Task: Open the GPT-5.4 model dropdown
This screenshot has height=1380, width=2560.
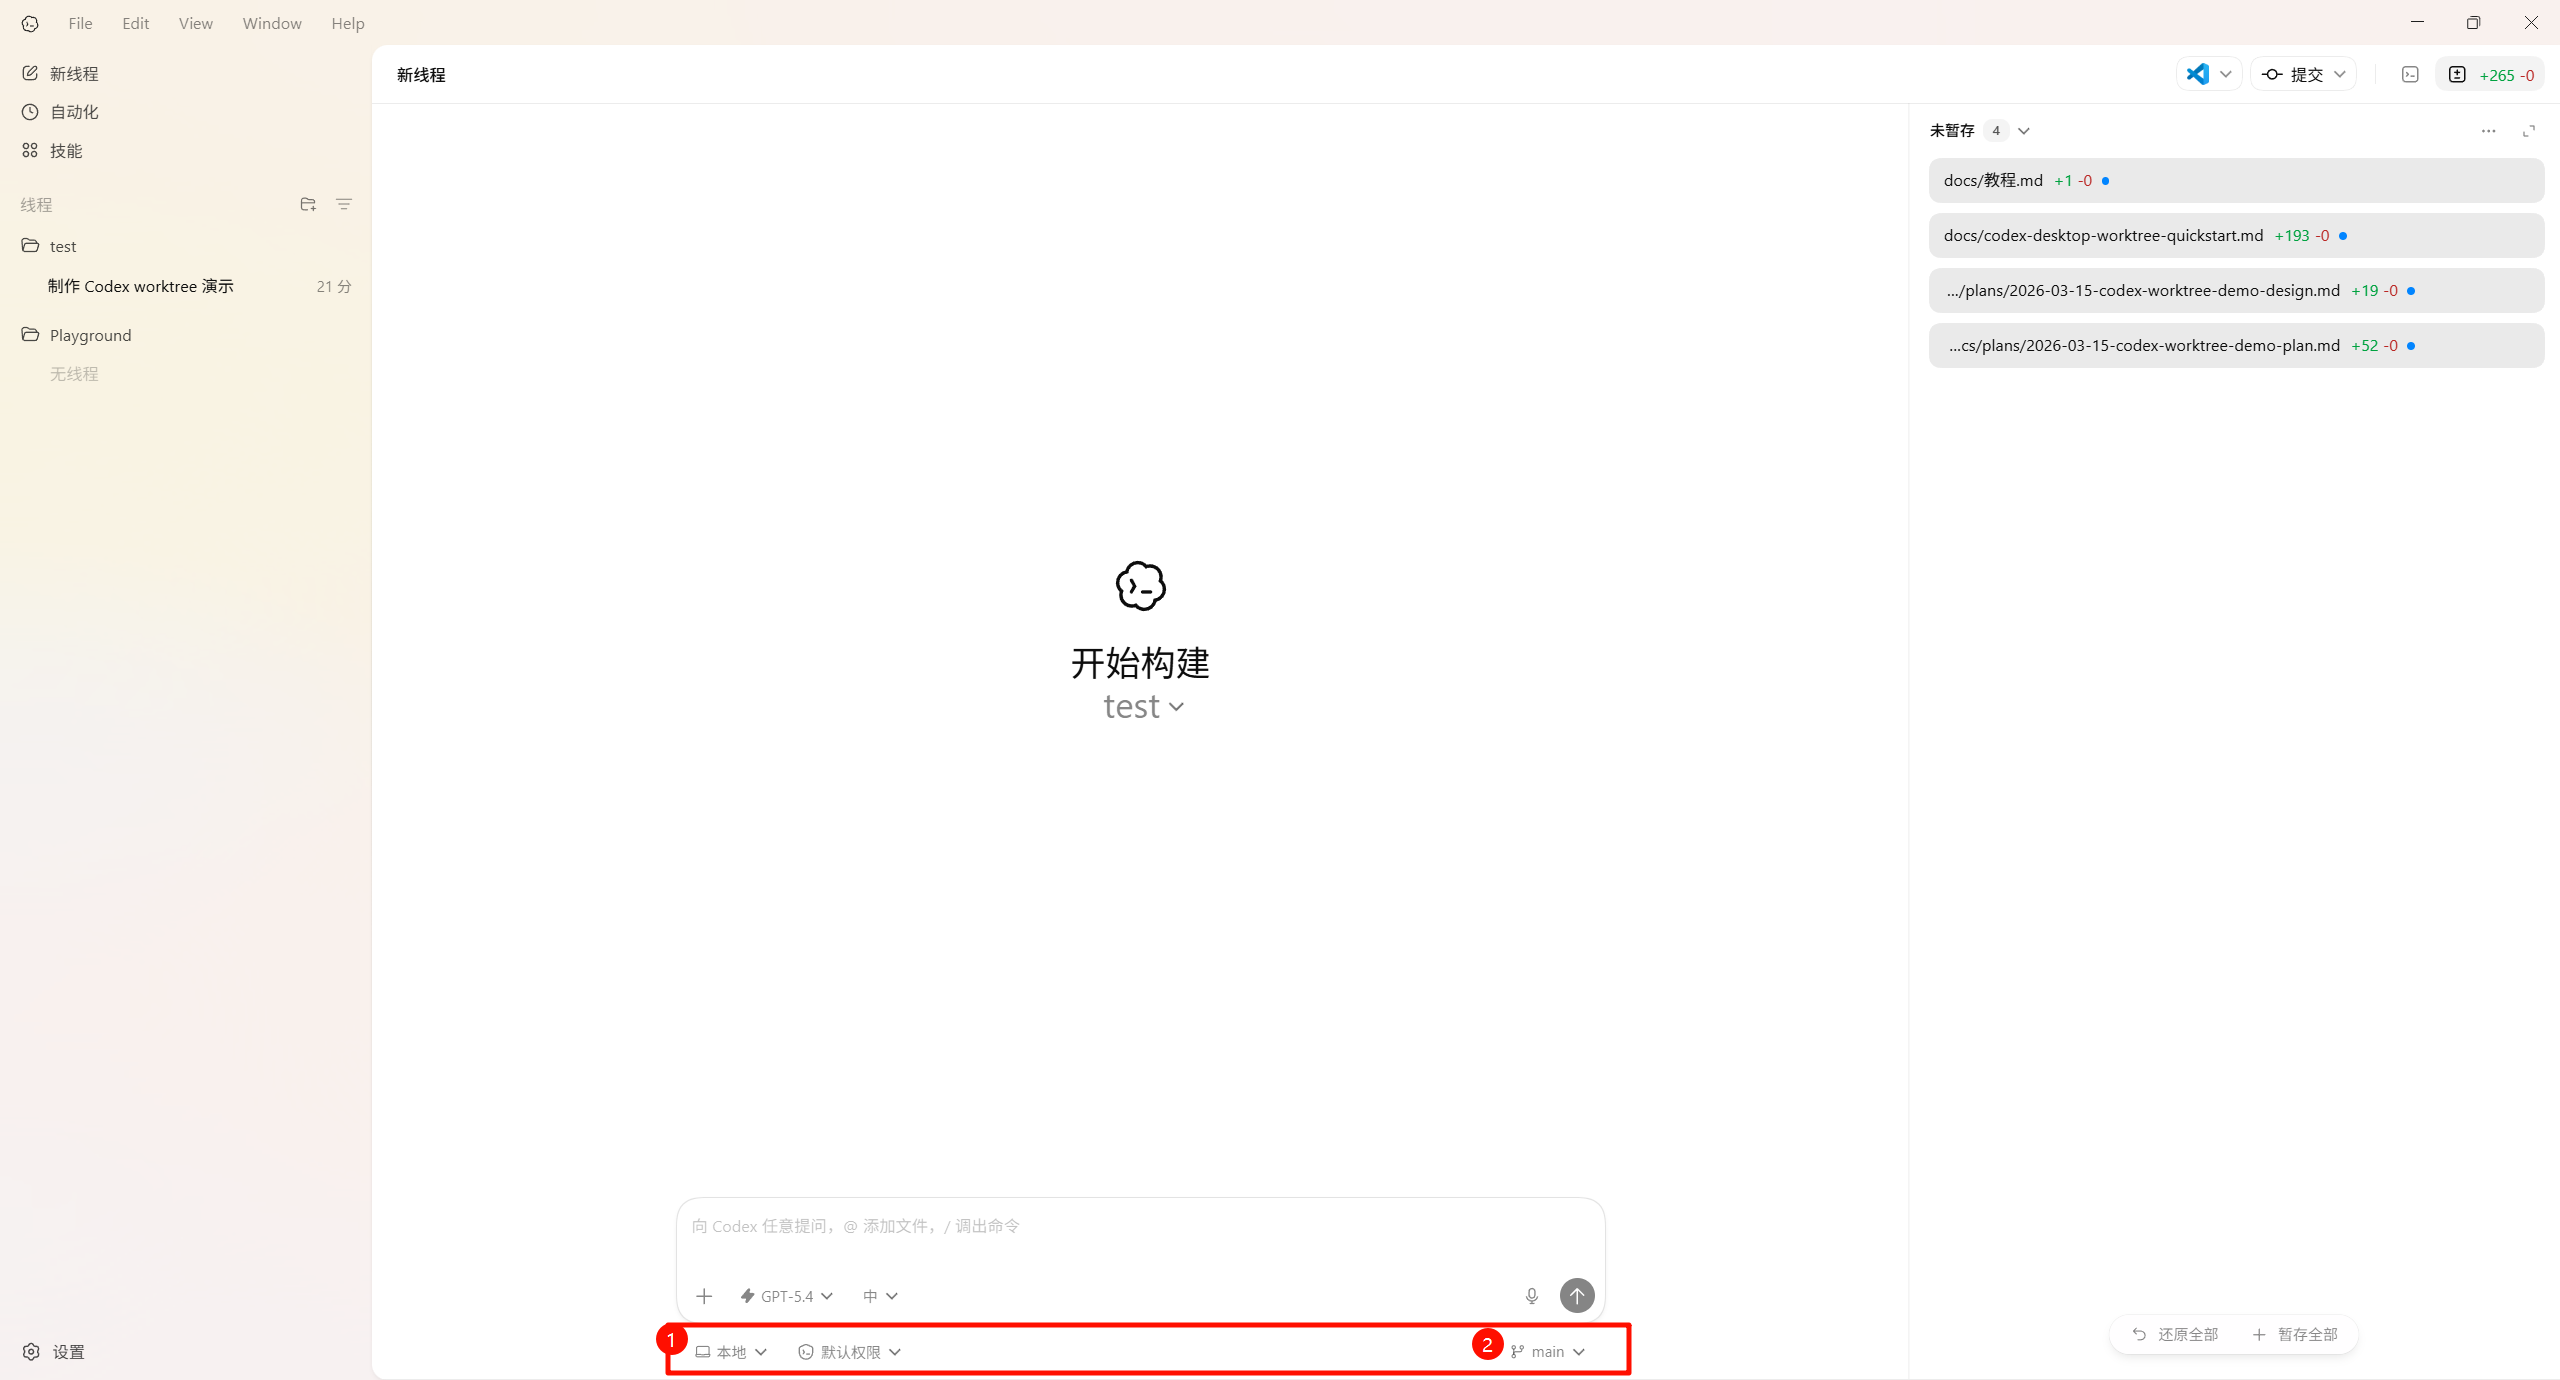Action: click(787, 1296)
